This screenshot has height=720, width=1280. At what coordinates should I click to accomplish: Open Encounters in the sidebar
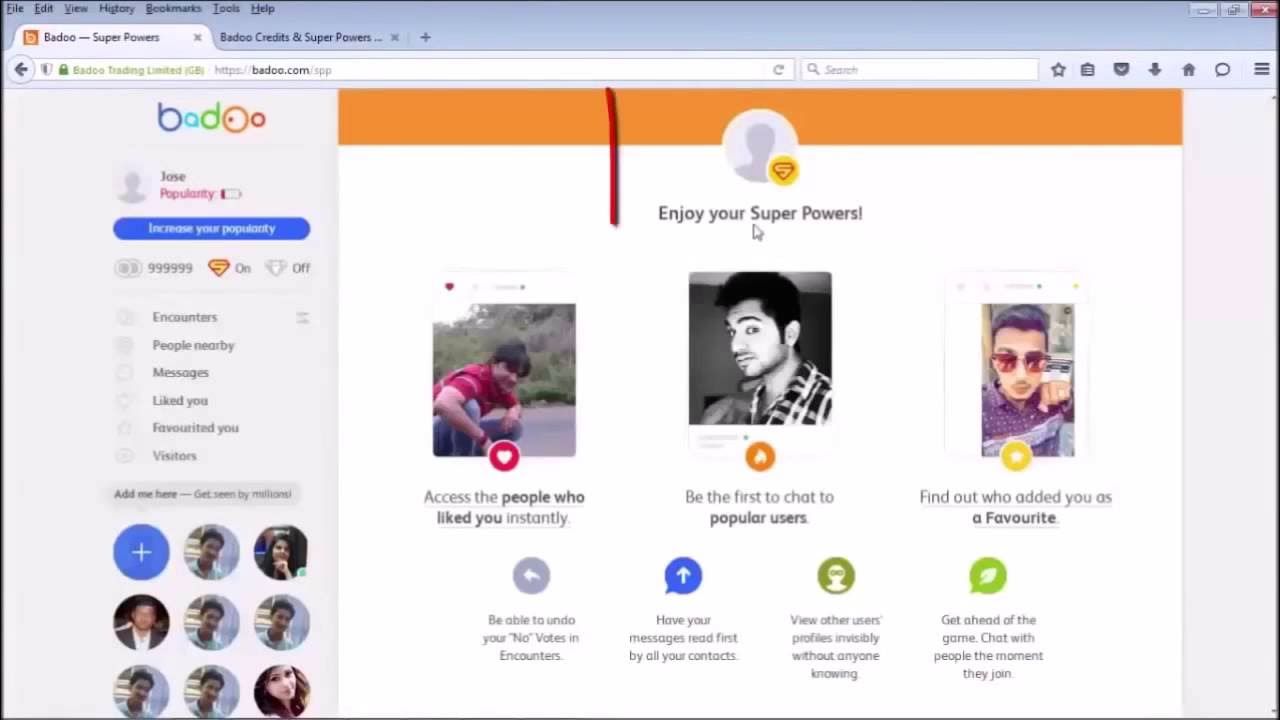click(x=184, y=317)
